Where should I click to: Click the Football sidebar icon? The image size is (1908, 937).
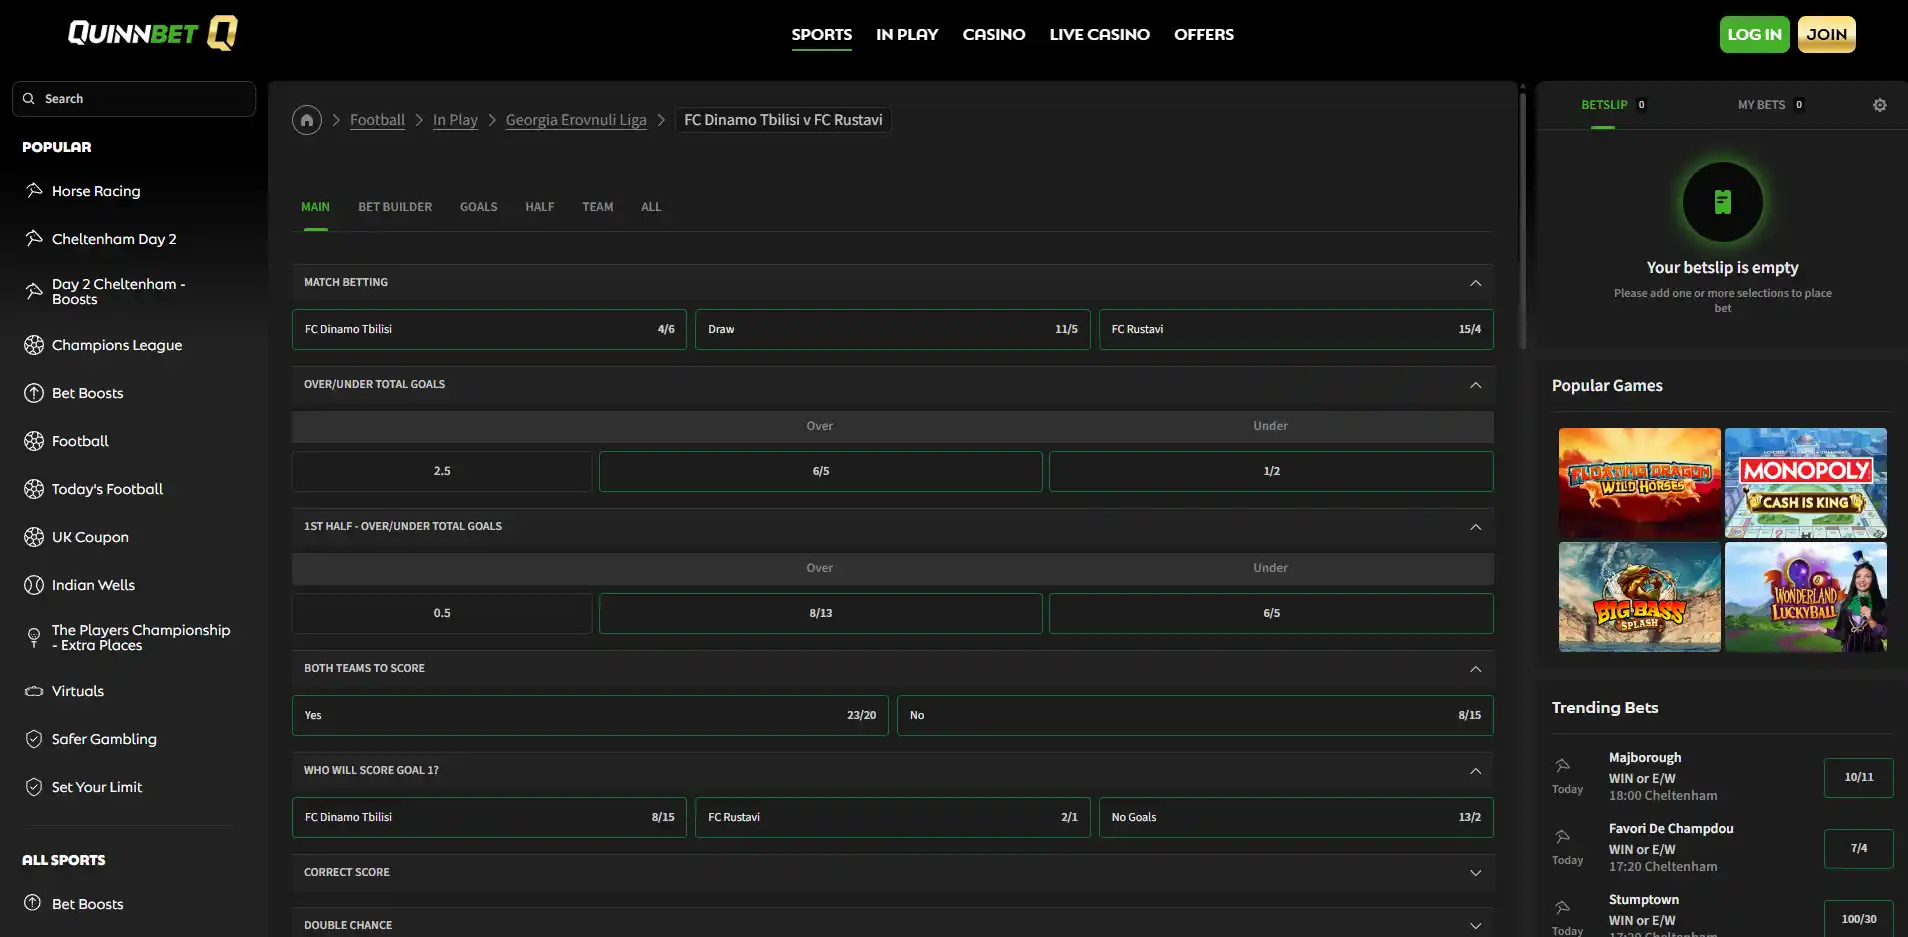click(x=34, y=441)
